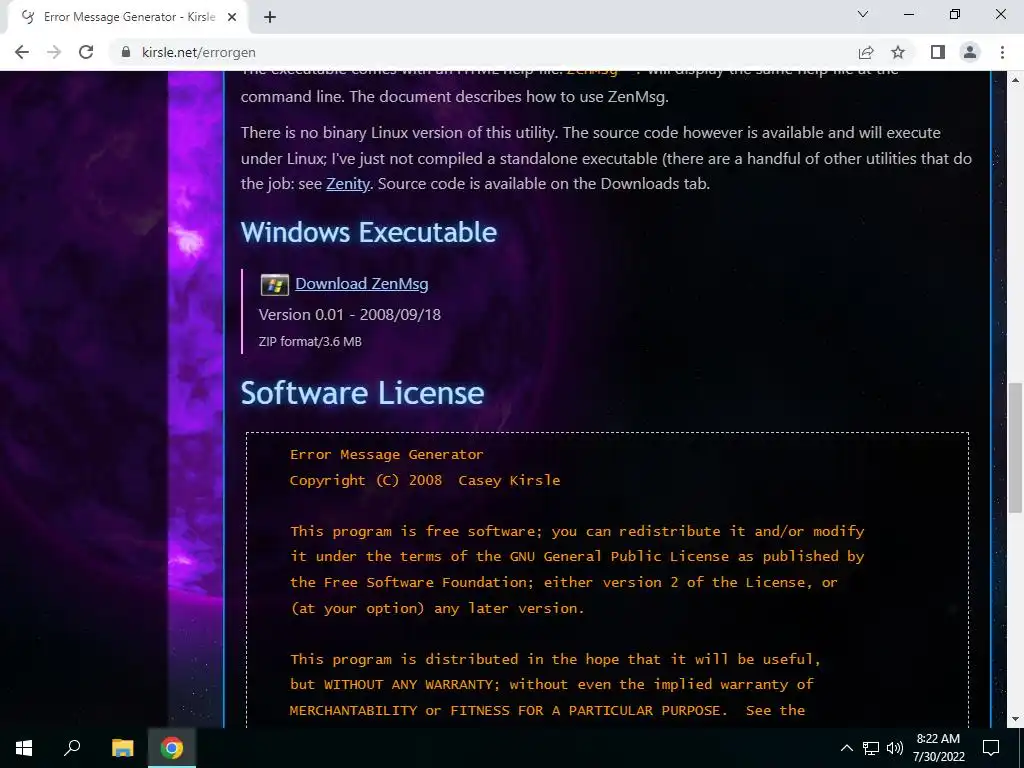Open the tab search chevron

tap(863, 14)
